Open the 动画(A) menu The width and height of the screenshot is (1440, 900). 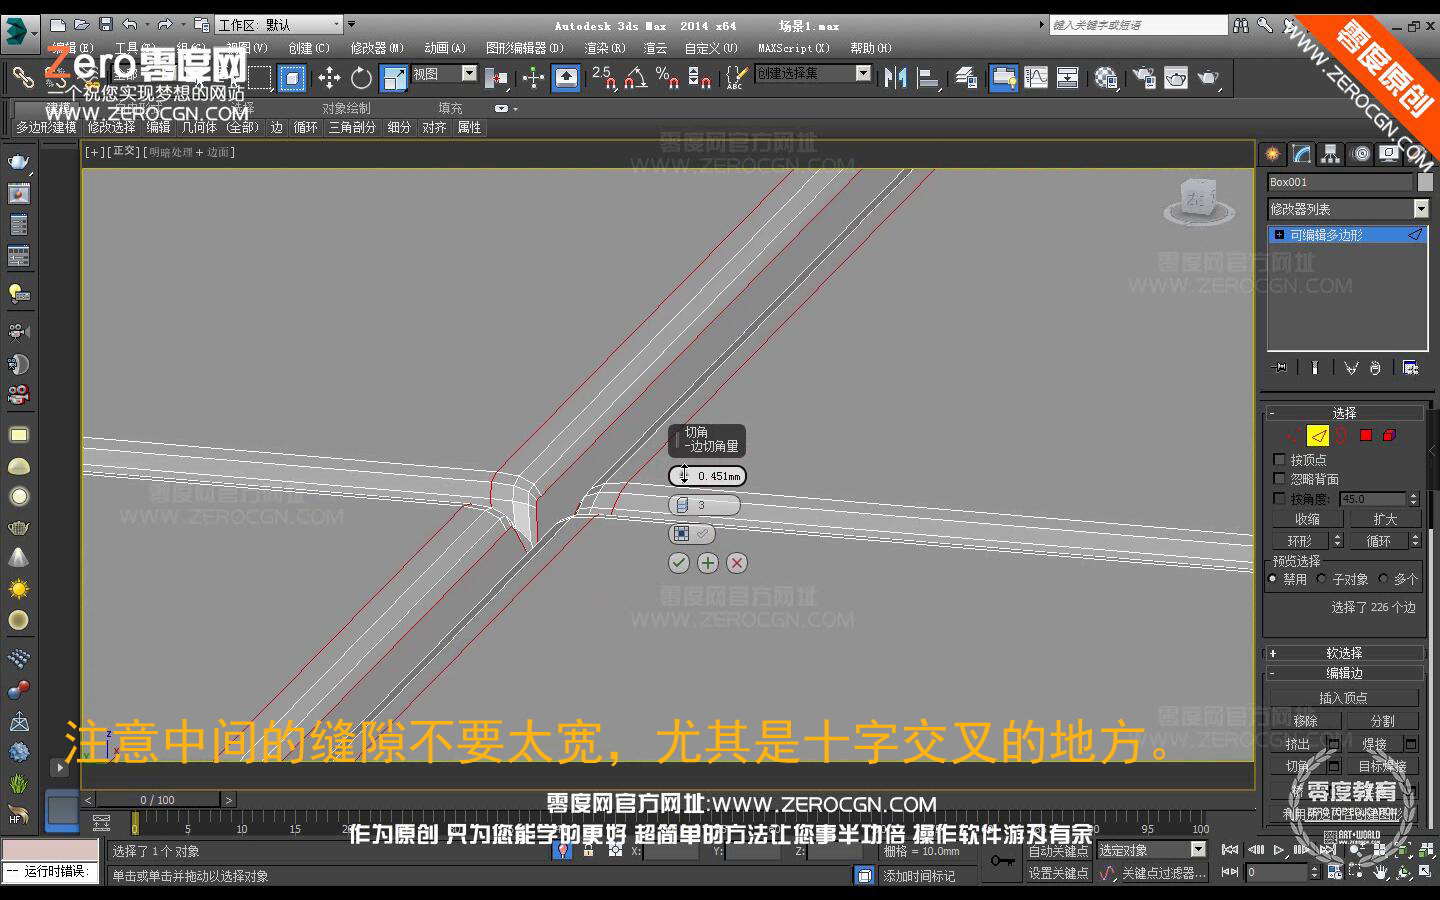click(444, 48)
